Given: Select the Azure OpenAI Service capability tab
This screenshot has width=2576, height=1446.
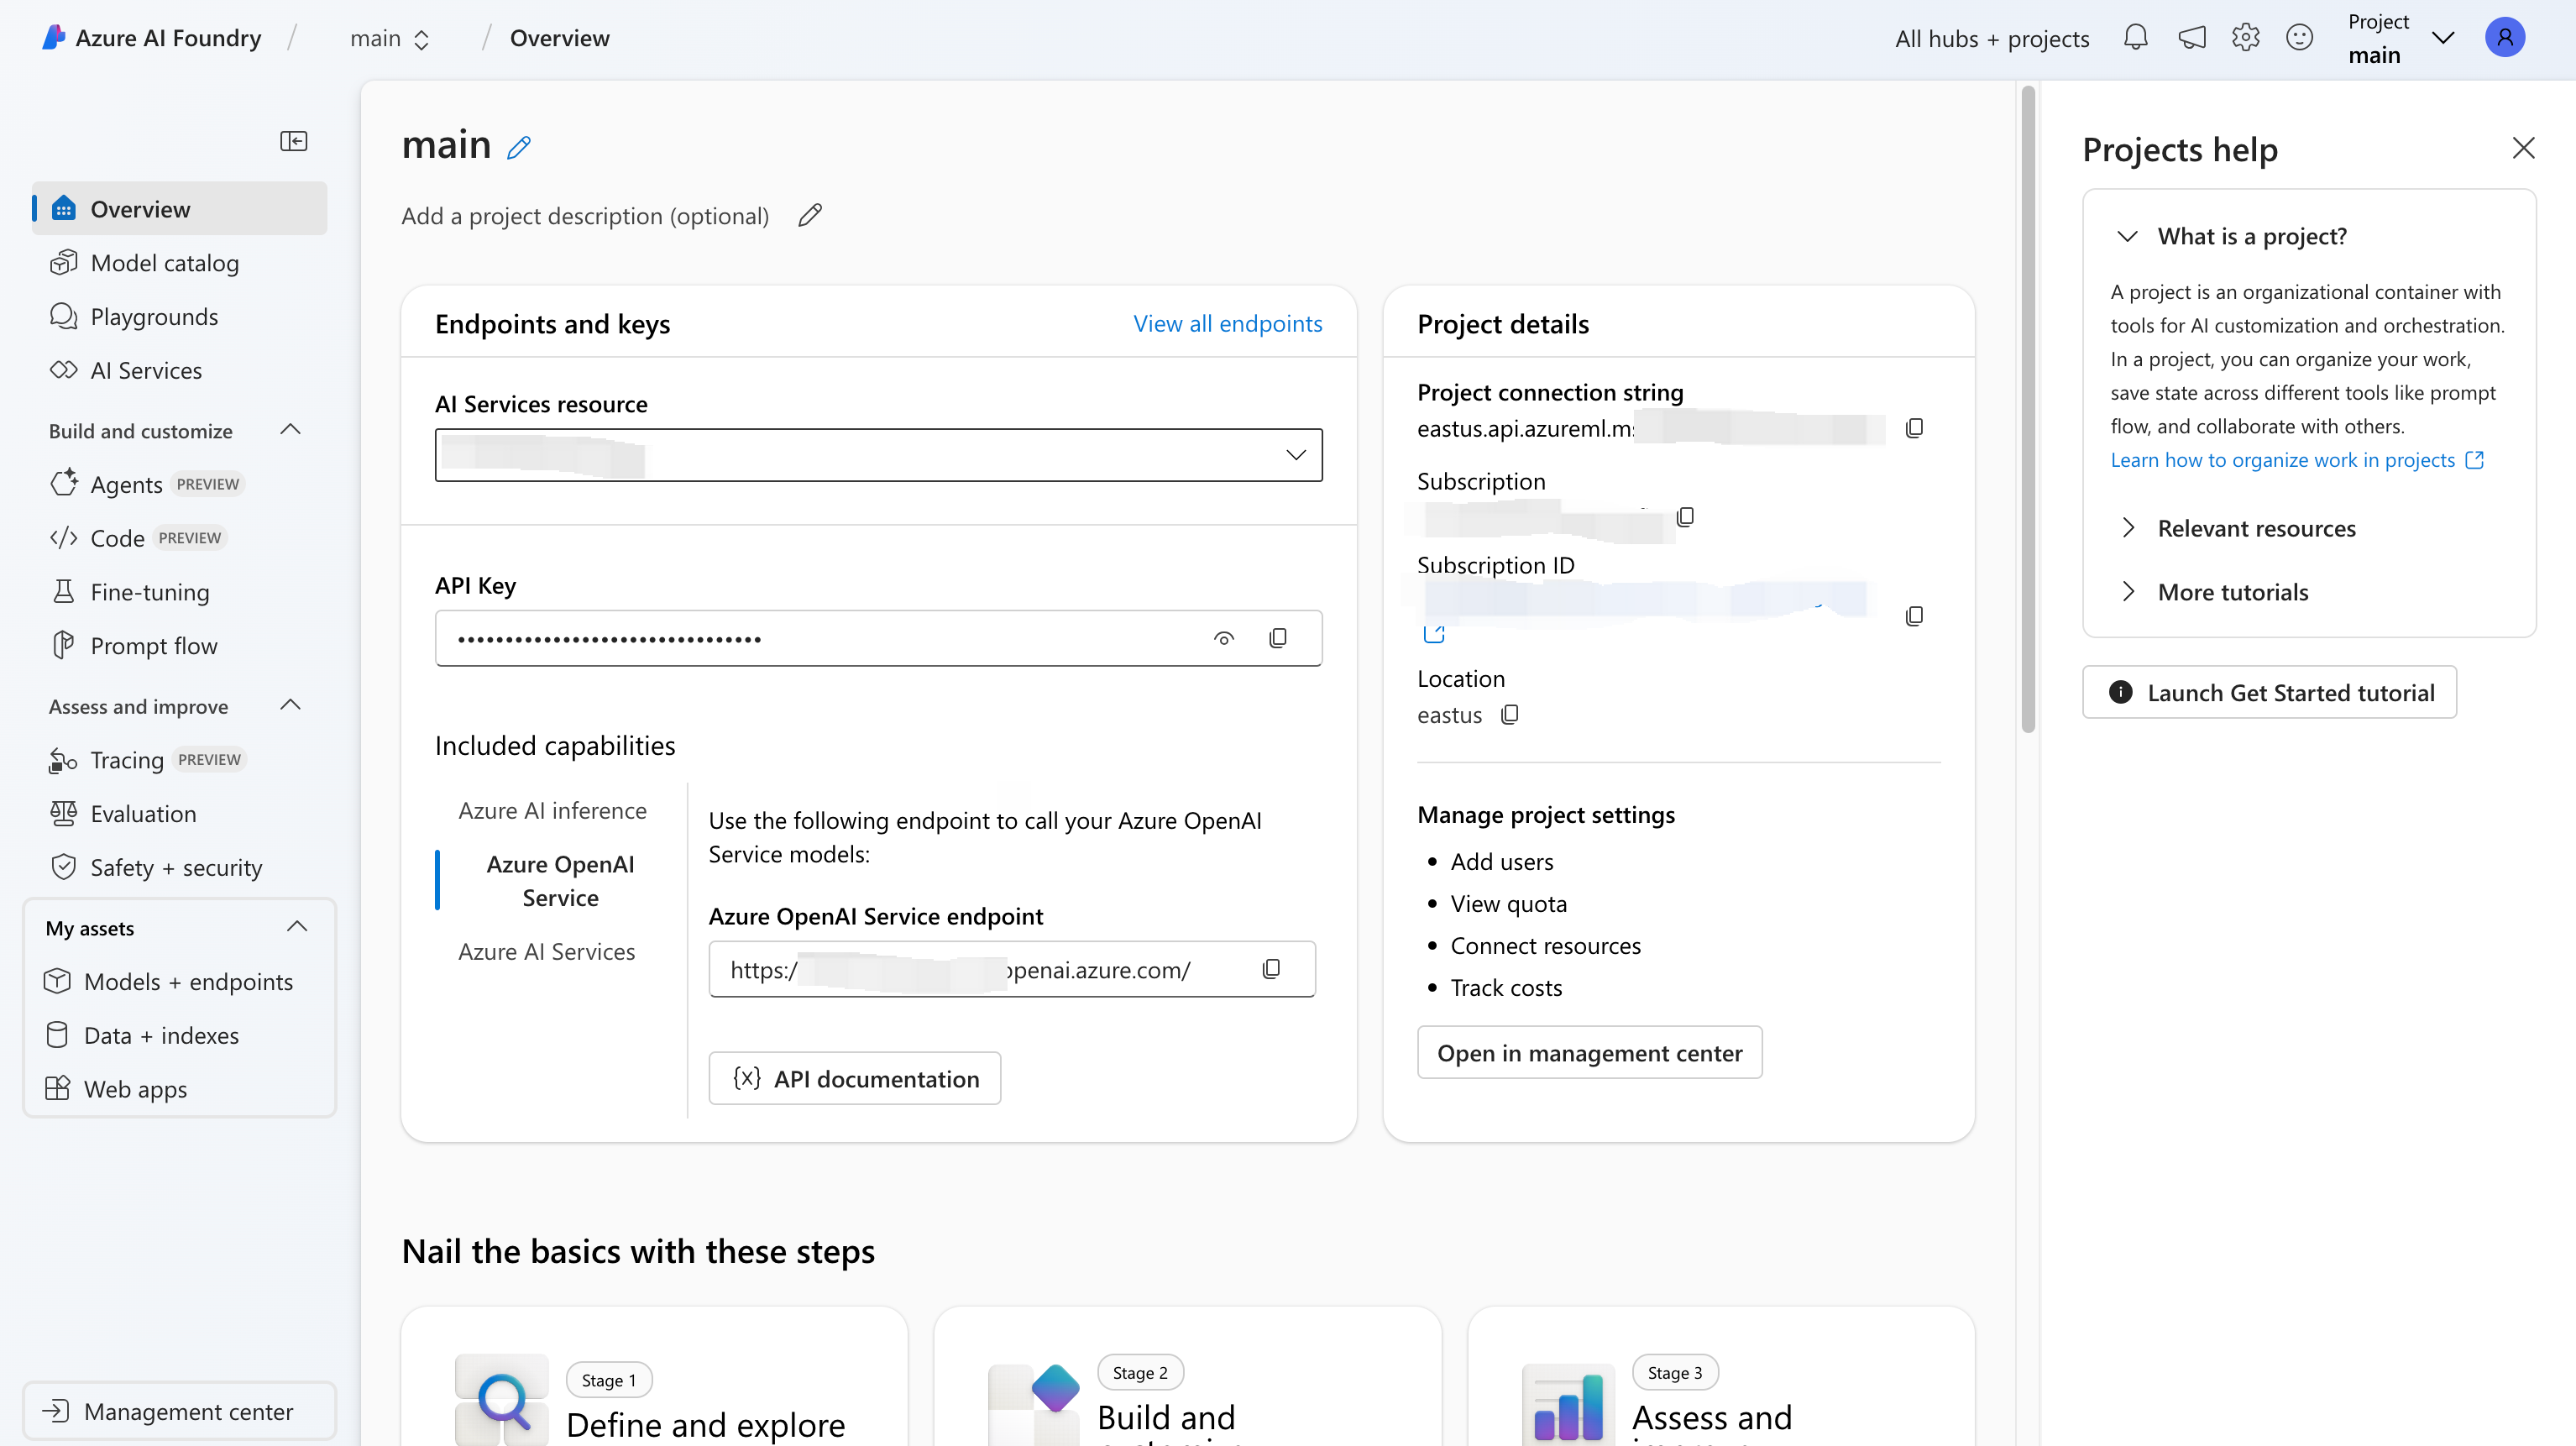Looking at the screenshot, I should [x=560, y=881].
